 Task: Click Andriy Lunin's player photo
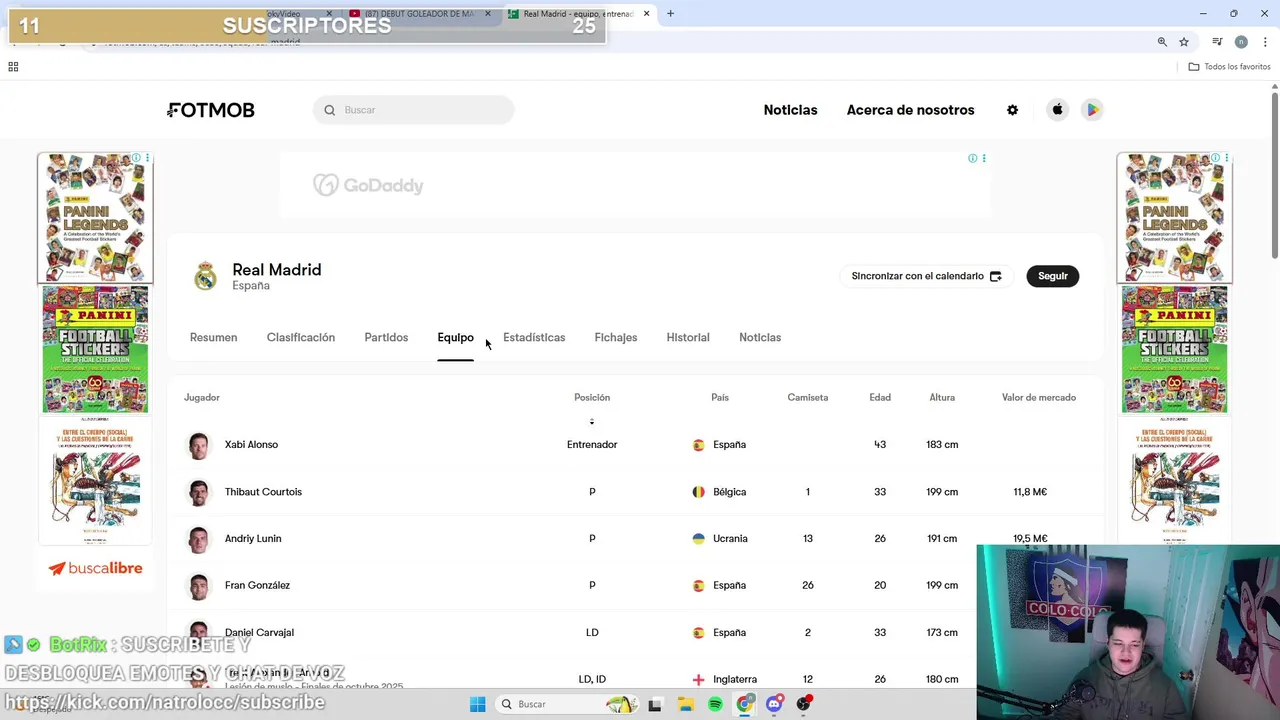[199, 539]
